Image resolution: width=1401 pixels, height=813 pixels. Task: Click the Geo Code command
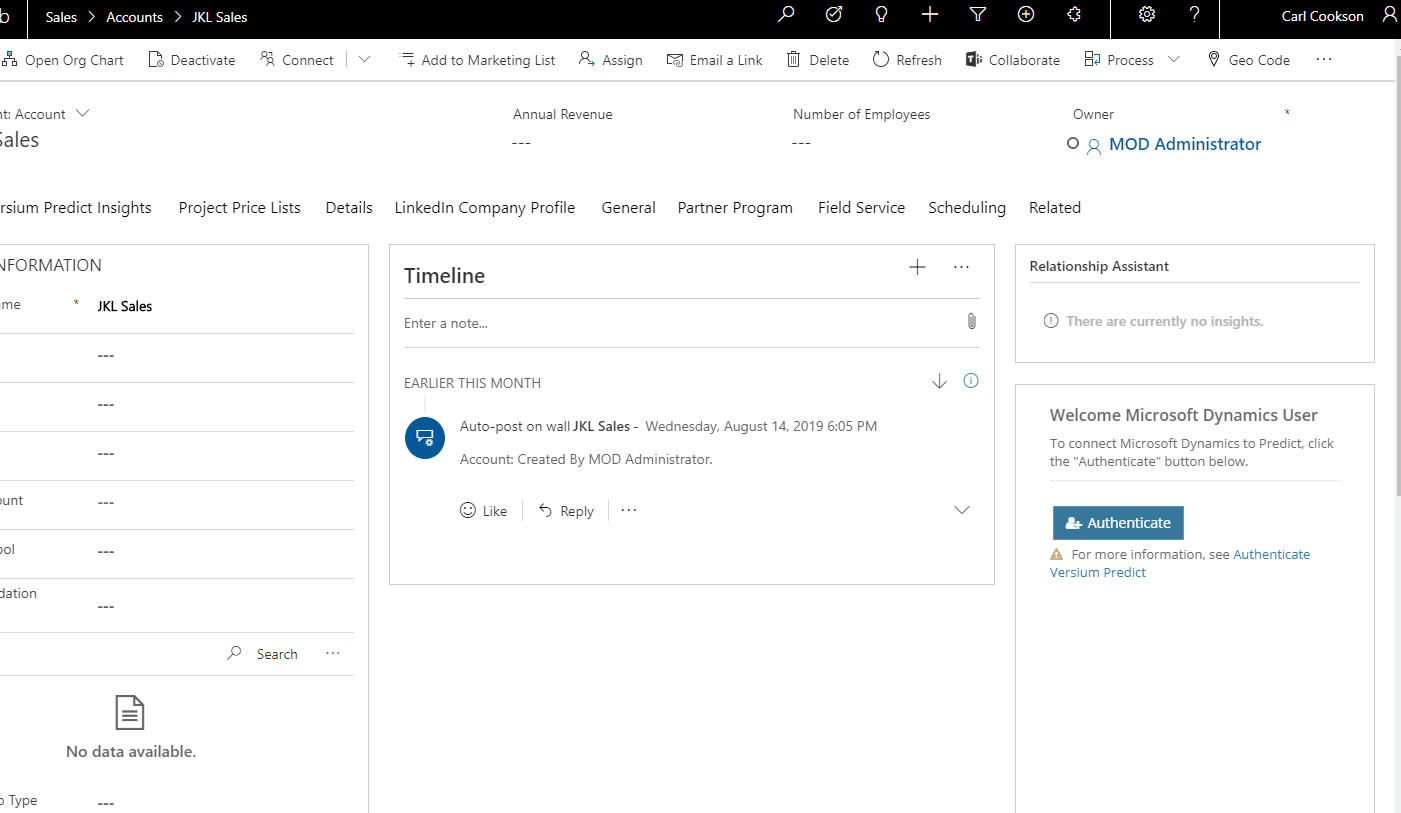coord(1248,60)
